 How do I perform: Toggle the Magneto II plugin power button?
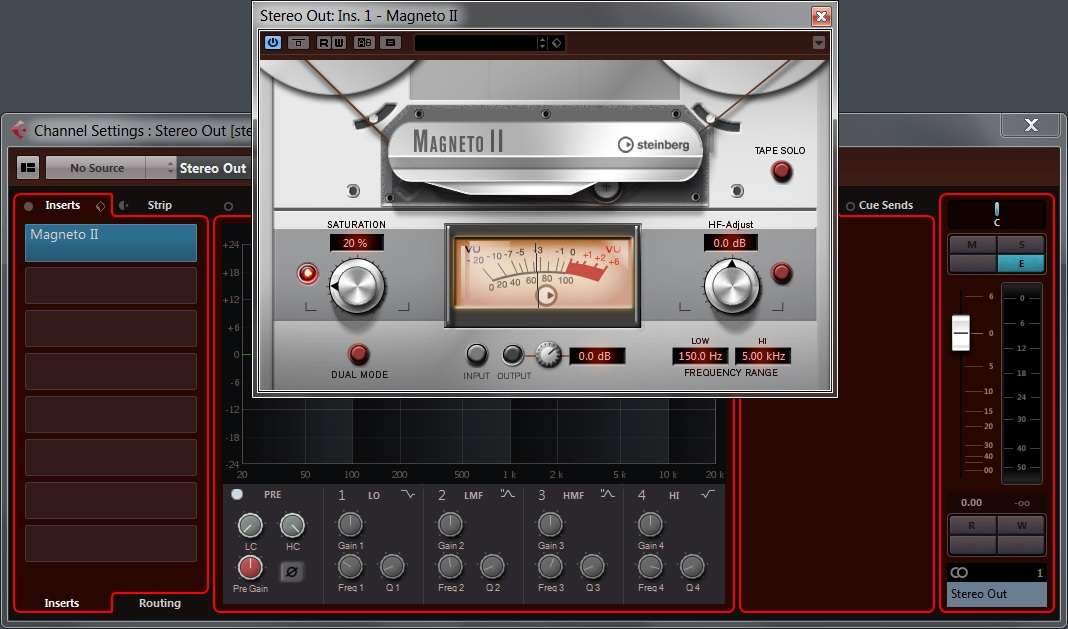pyautogui.click(x=273, y=43)
